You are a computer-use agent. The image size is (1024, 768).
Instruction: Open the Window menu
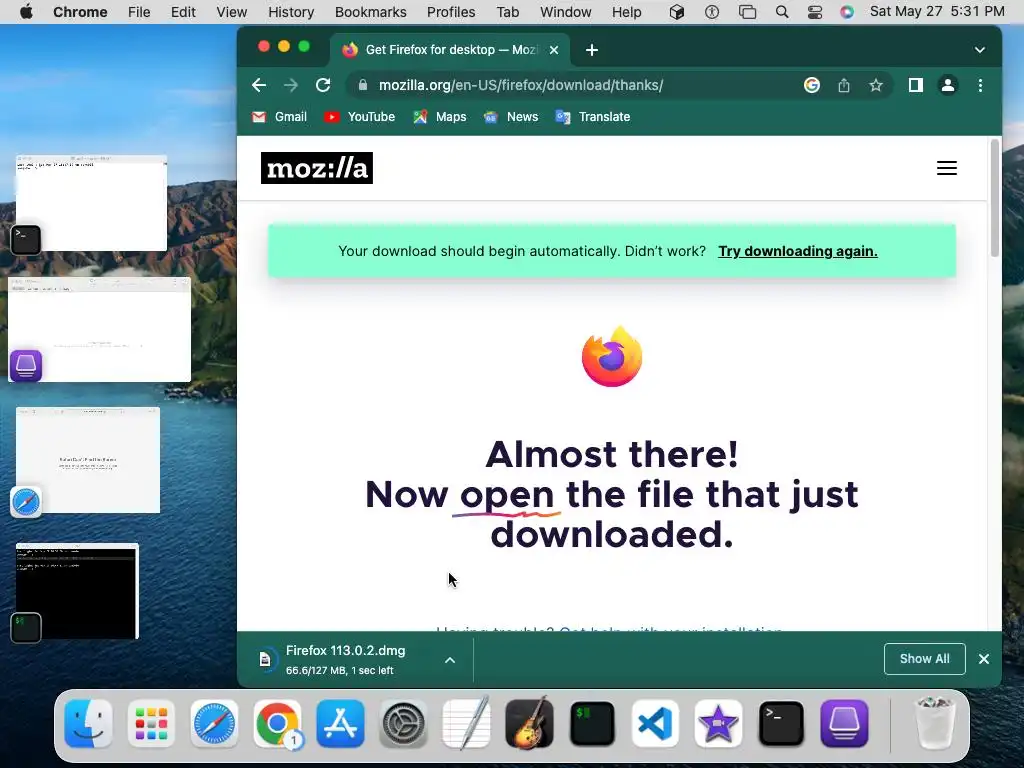(x=566, y=12)
